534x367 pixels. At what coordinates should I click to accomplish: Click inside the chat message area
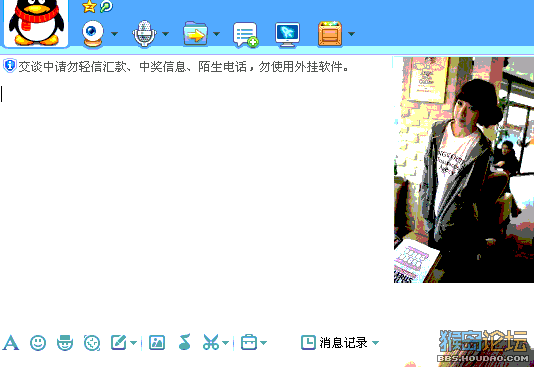pos(196,197)
